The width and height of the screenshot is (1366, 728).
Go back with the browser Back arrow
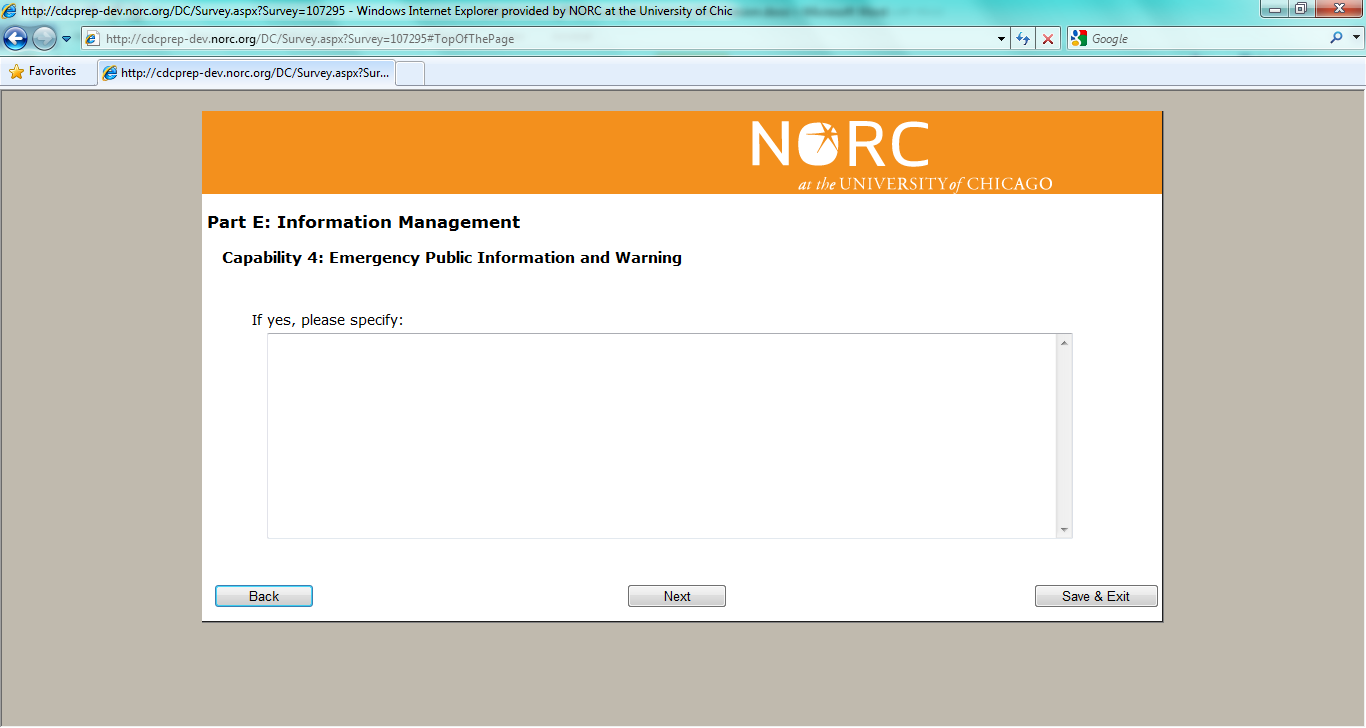pos(16,39)
